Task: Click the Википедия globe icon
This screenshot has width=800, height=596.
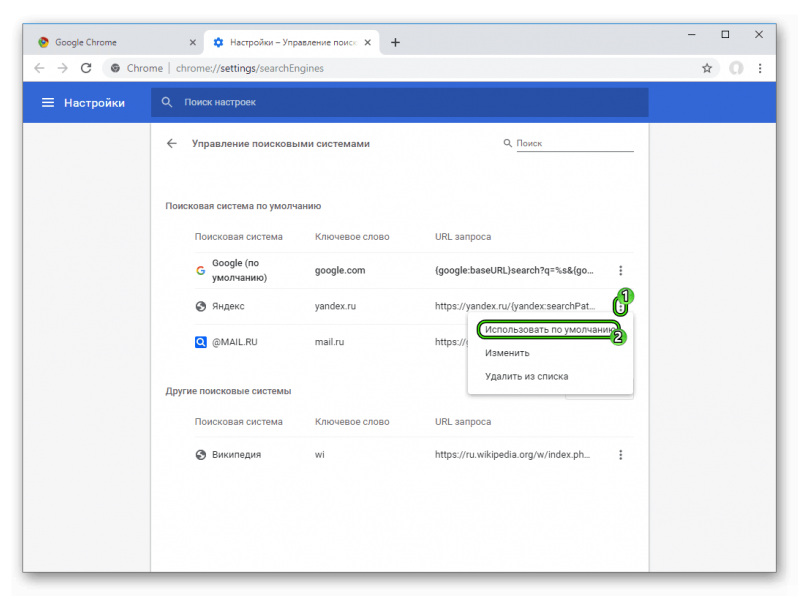Action: point(201,455)
